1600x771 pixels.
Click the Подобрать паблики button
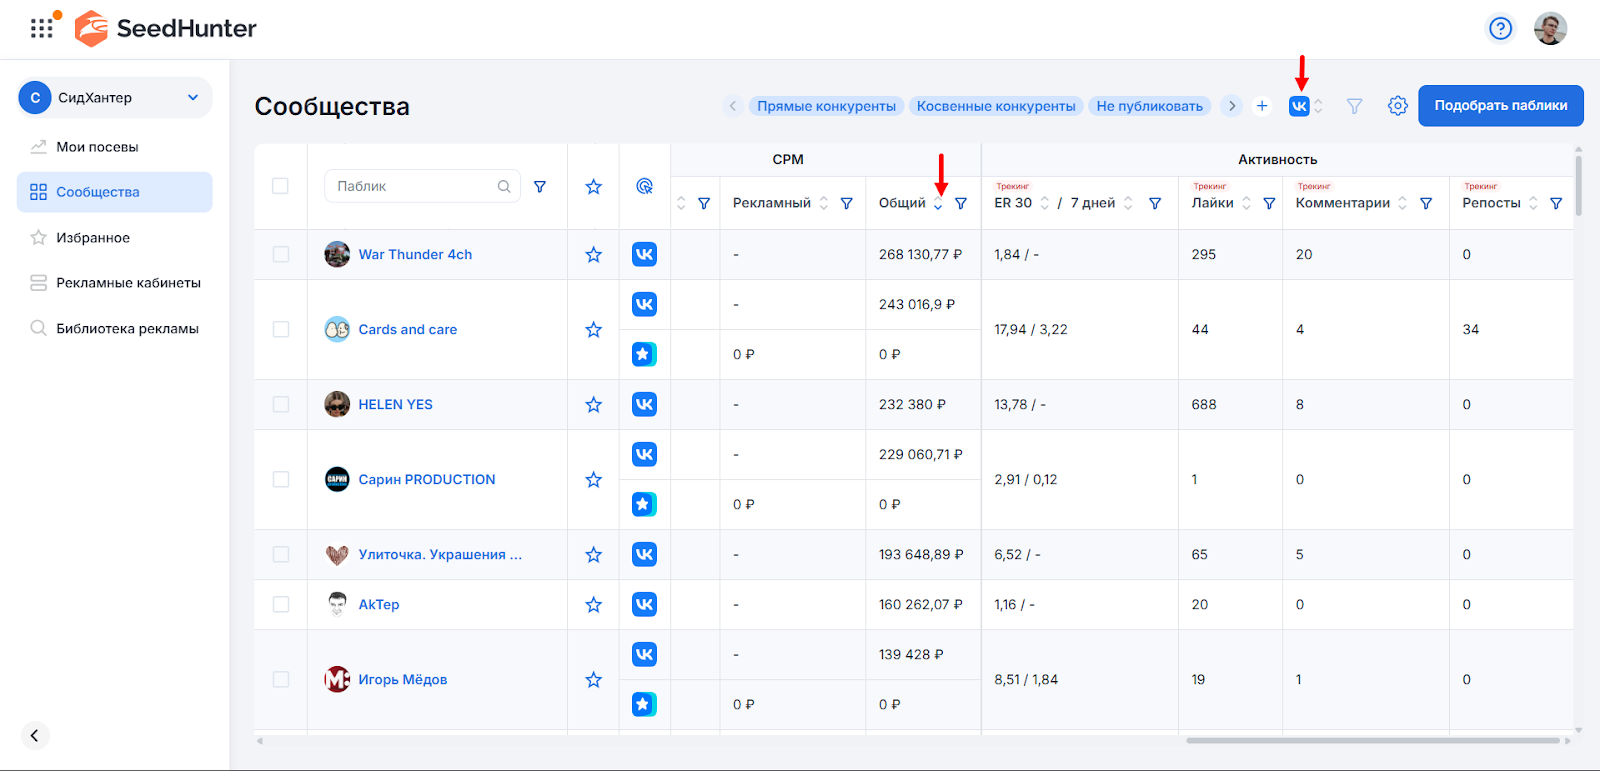pyautogui.click(x=1500, y=106)
